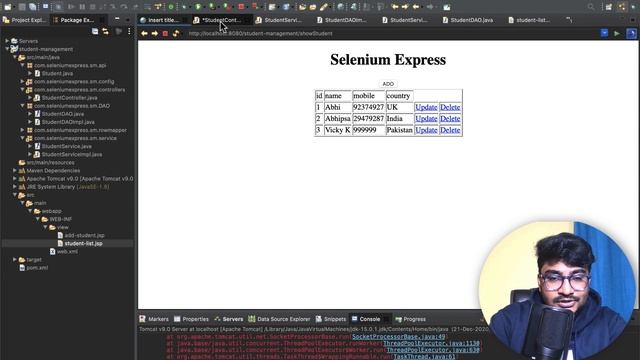This screenshot has height=360, width=640.
Task: Open the StudentDAO.java editor tab
Action: (x=468, y=20)
